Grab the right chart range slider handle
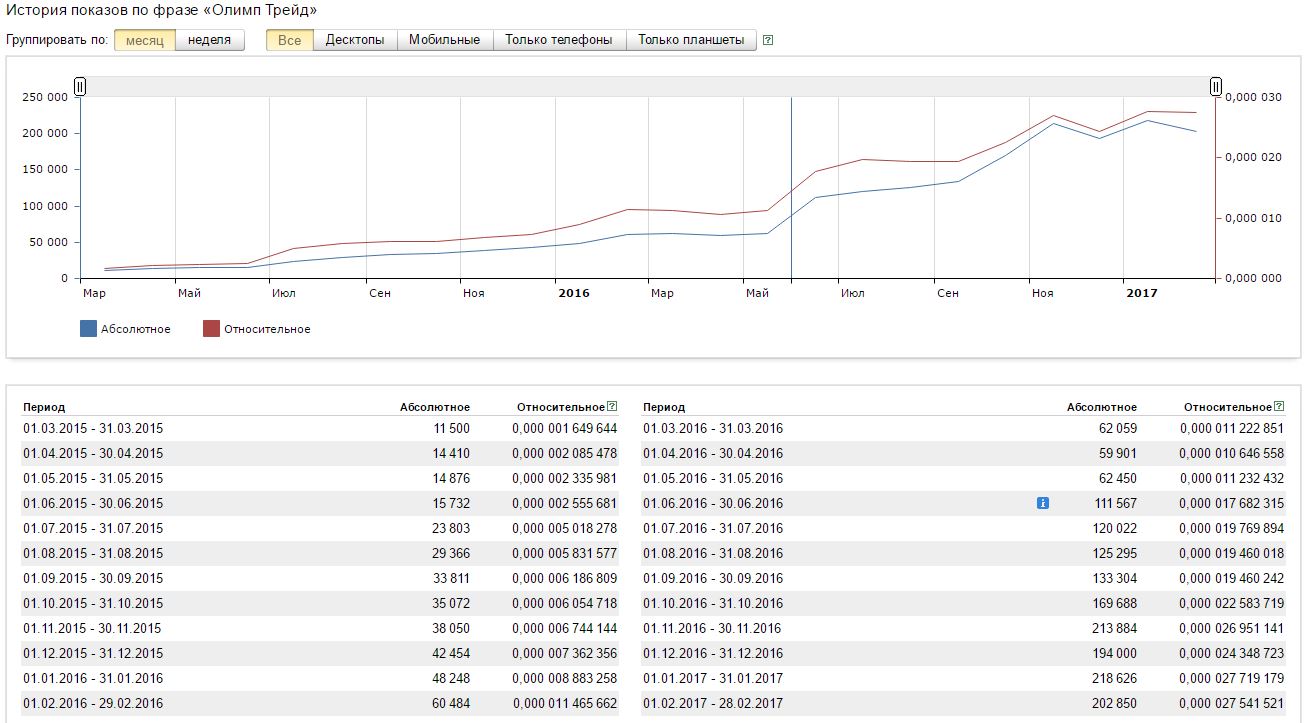The width and height of the screenshot is (1310, 723). (1216, 87)
